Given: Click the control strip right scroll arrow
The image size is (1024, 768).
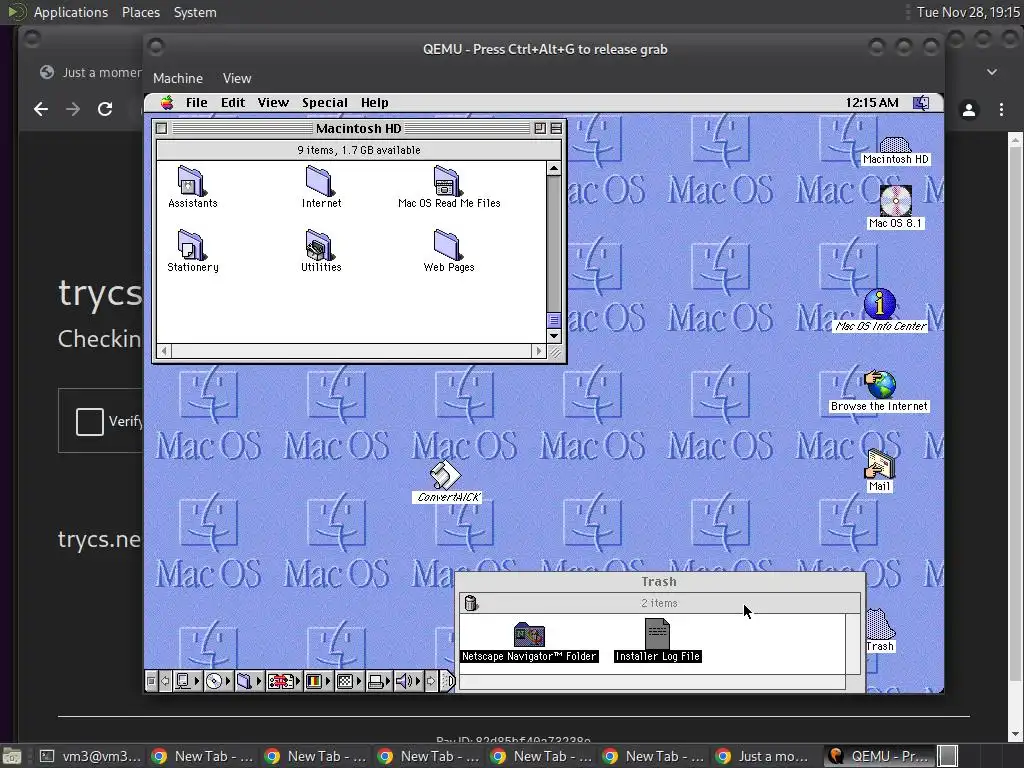Looking at the screenshot, I should pyautogui.click(x=431, y=681).
